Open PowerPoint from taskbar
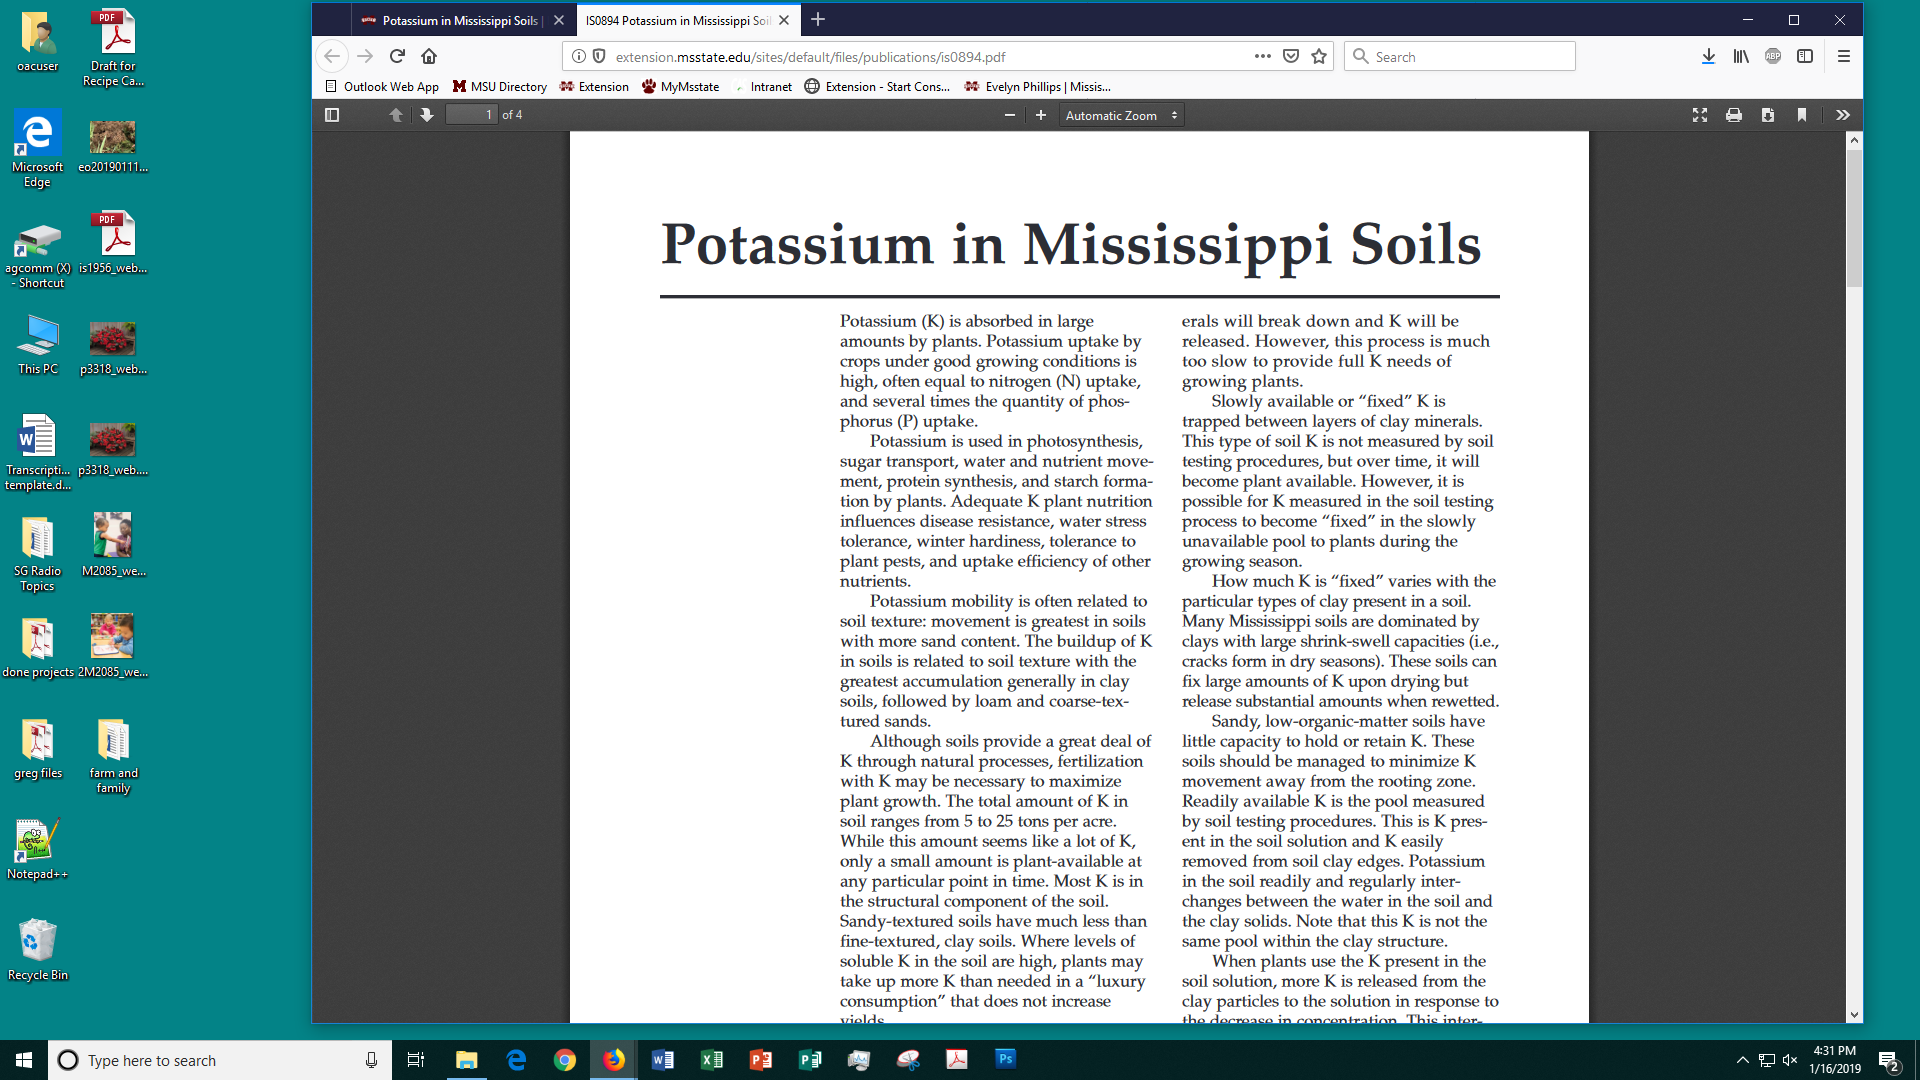This screenshot has width=1920, height=1080. tap(761, 1060)
